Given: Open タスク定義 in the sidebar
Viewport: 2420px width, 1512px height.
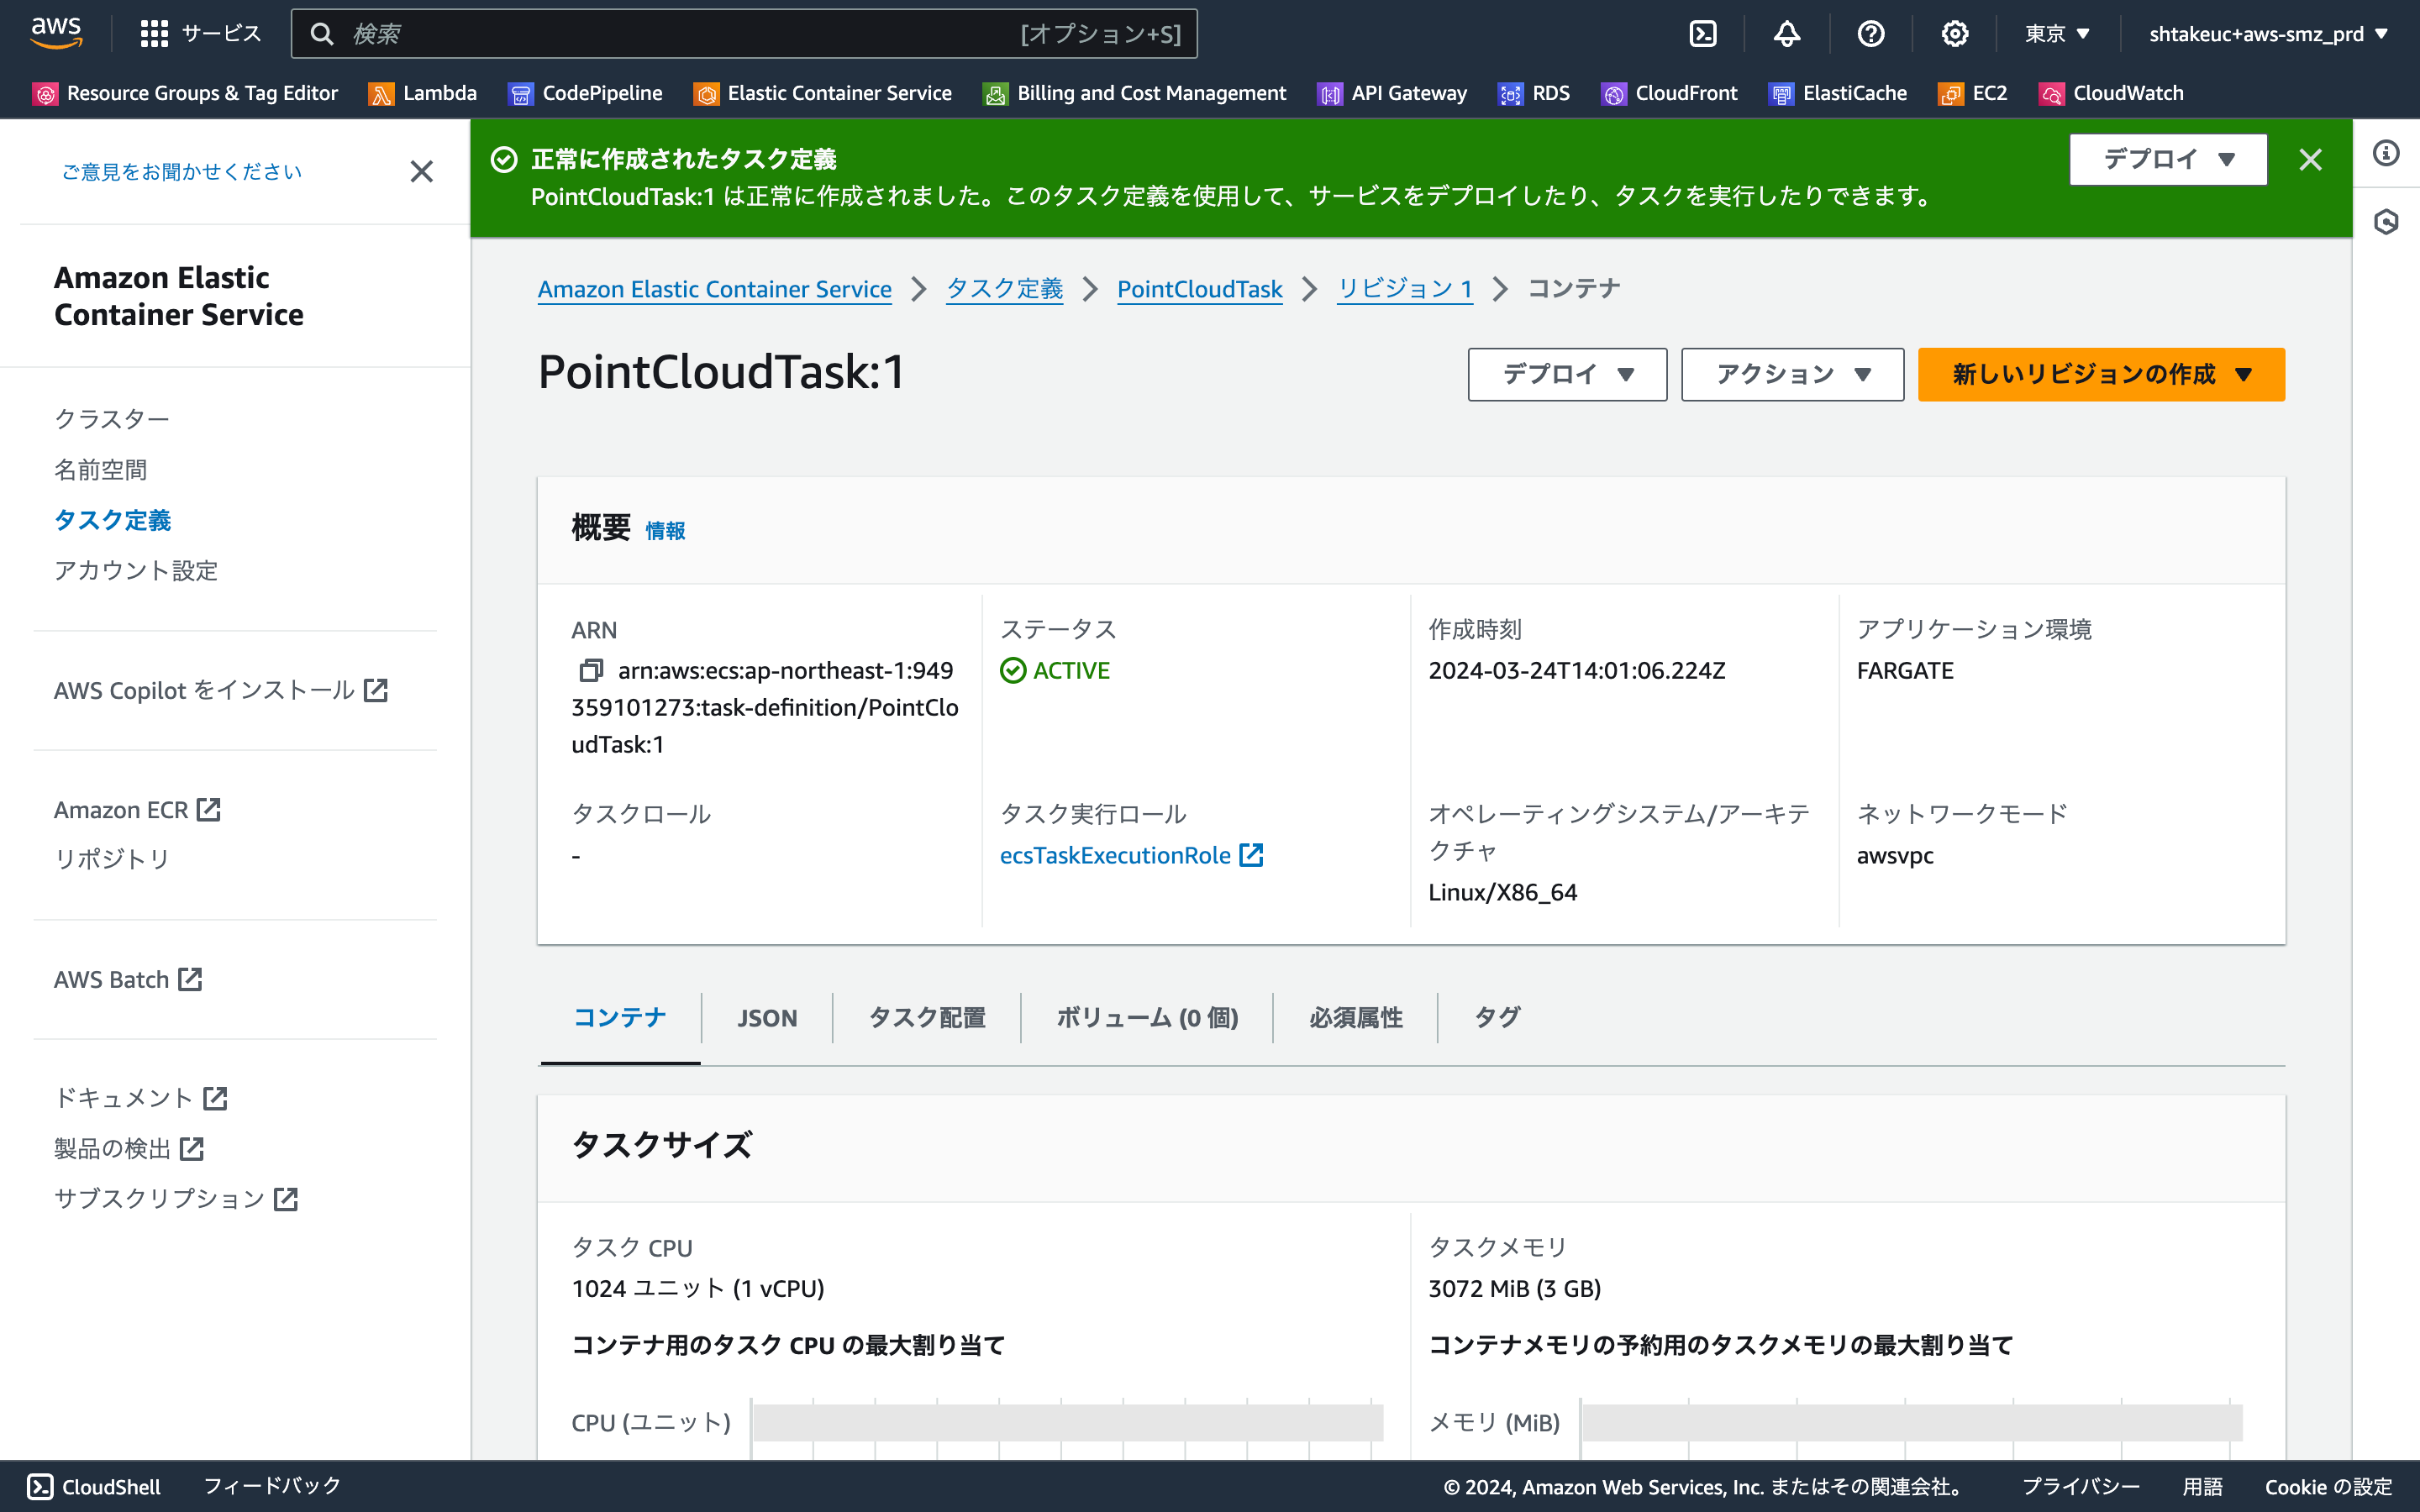Looking at the screenshot, I should (112, 520).
